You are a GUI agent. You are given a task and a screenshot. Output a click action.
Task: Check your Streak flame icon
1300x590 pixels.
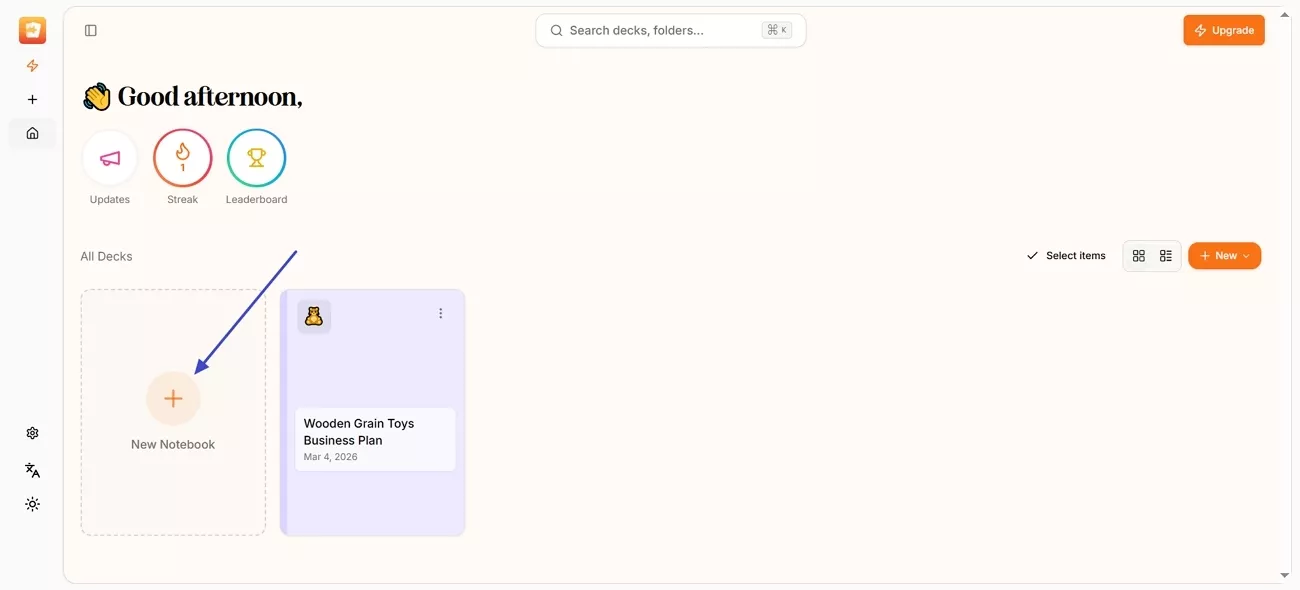click(x=182, y=158)
